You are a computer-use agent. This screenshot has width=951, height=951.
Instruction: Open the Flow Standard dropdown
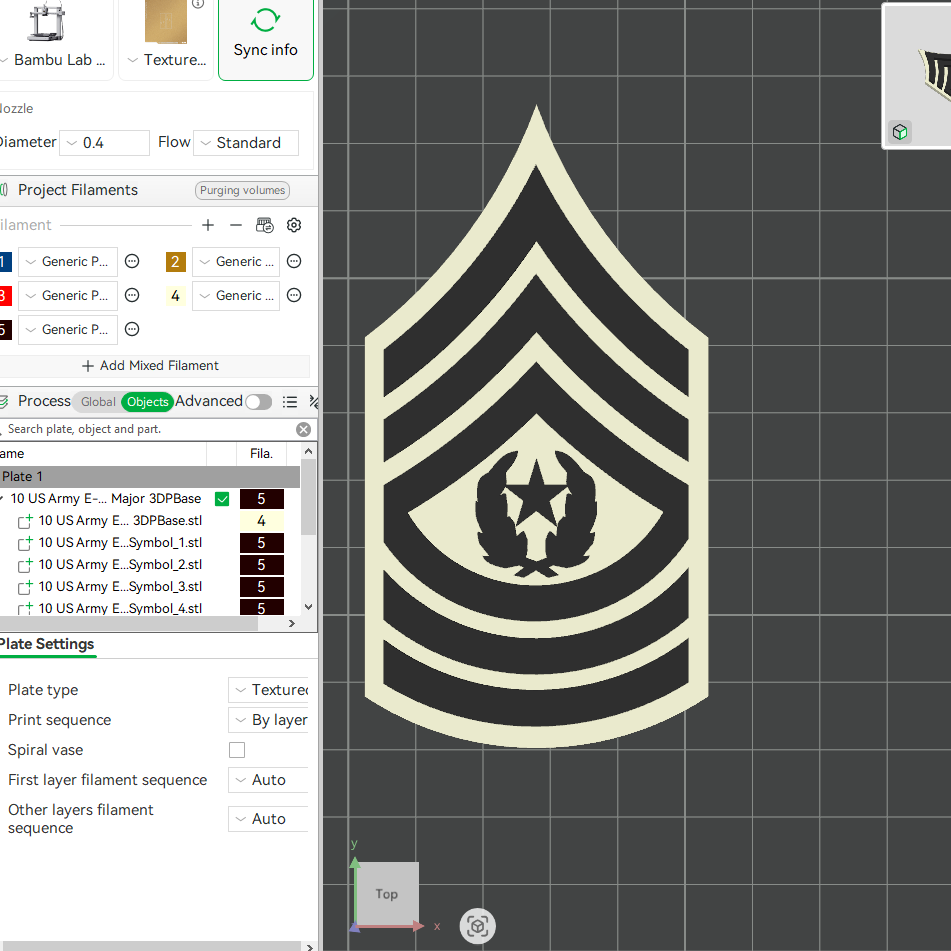(x=246, y=143)
